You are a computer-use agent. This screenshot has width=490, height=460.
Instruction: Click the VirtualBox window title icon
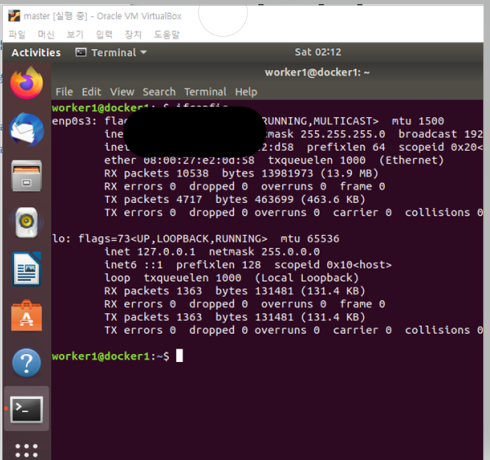pyautogui.click(x=14, y=16)
